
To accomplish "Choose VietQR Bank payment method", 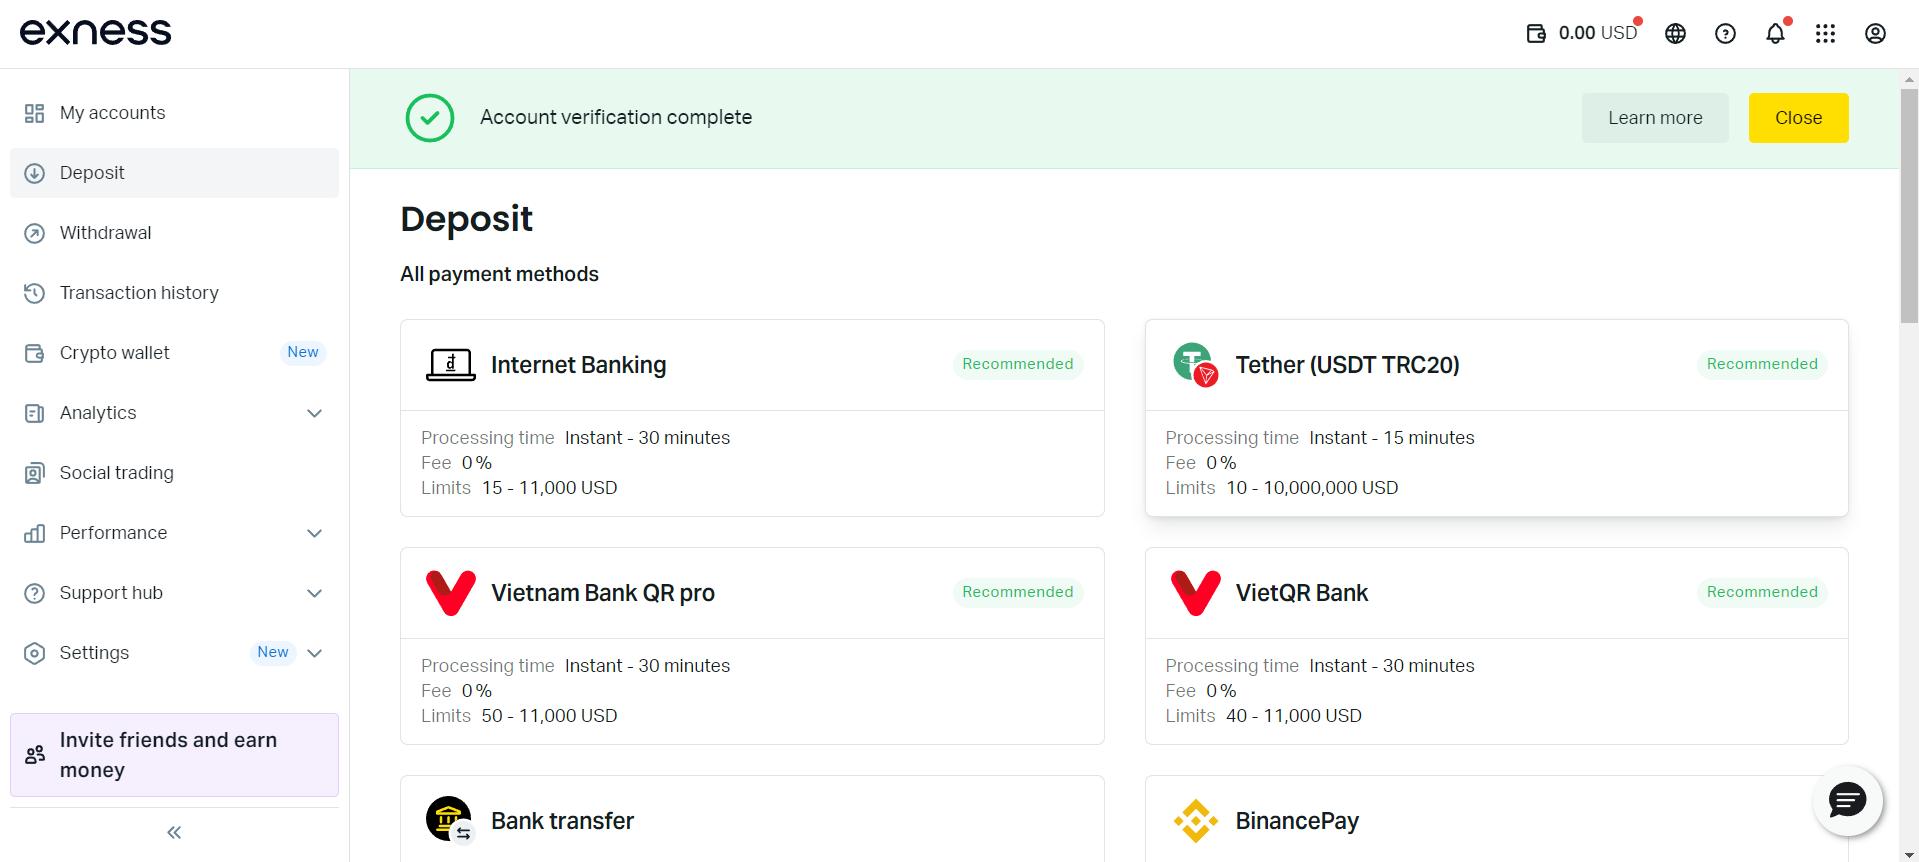I will [1496, 646].
